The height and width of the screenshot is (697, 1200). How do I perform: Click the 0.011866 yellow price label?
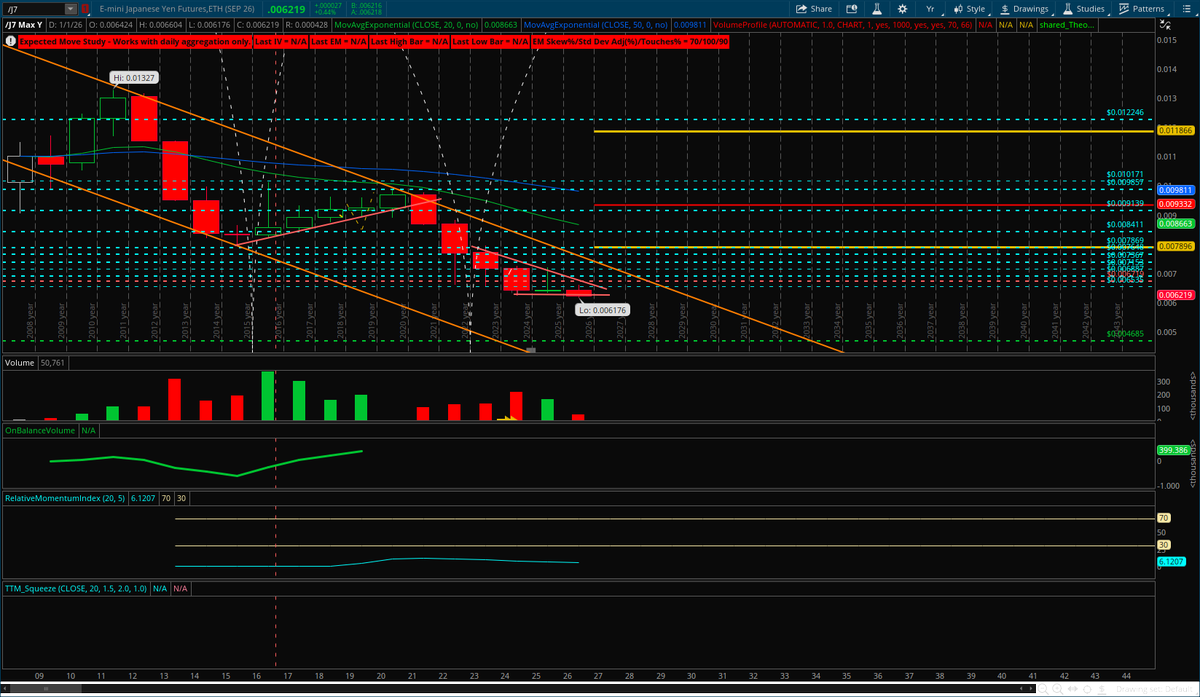click(1176, 131)
